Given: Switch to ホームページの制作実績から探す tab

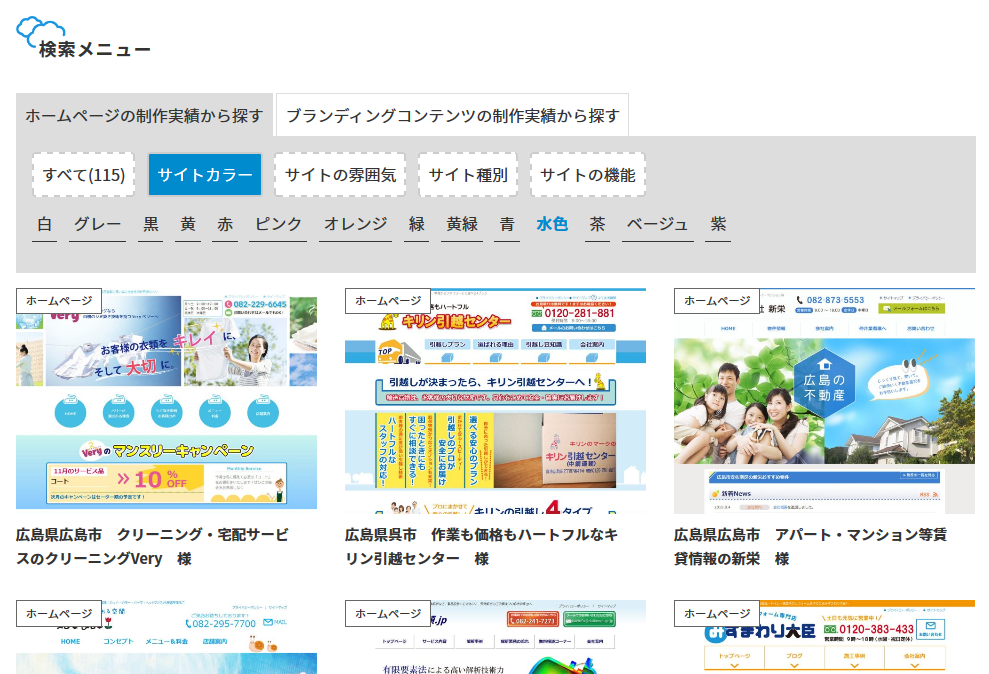Looking at the screenshot, I should (144, 116).
